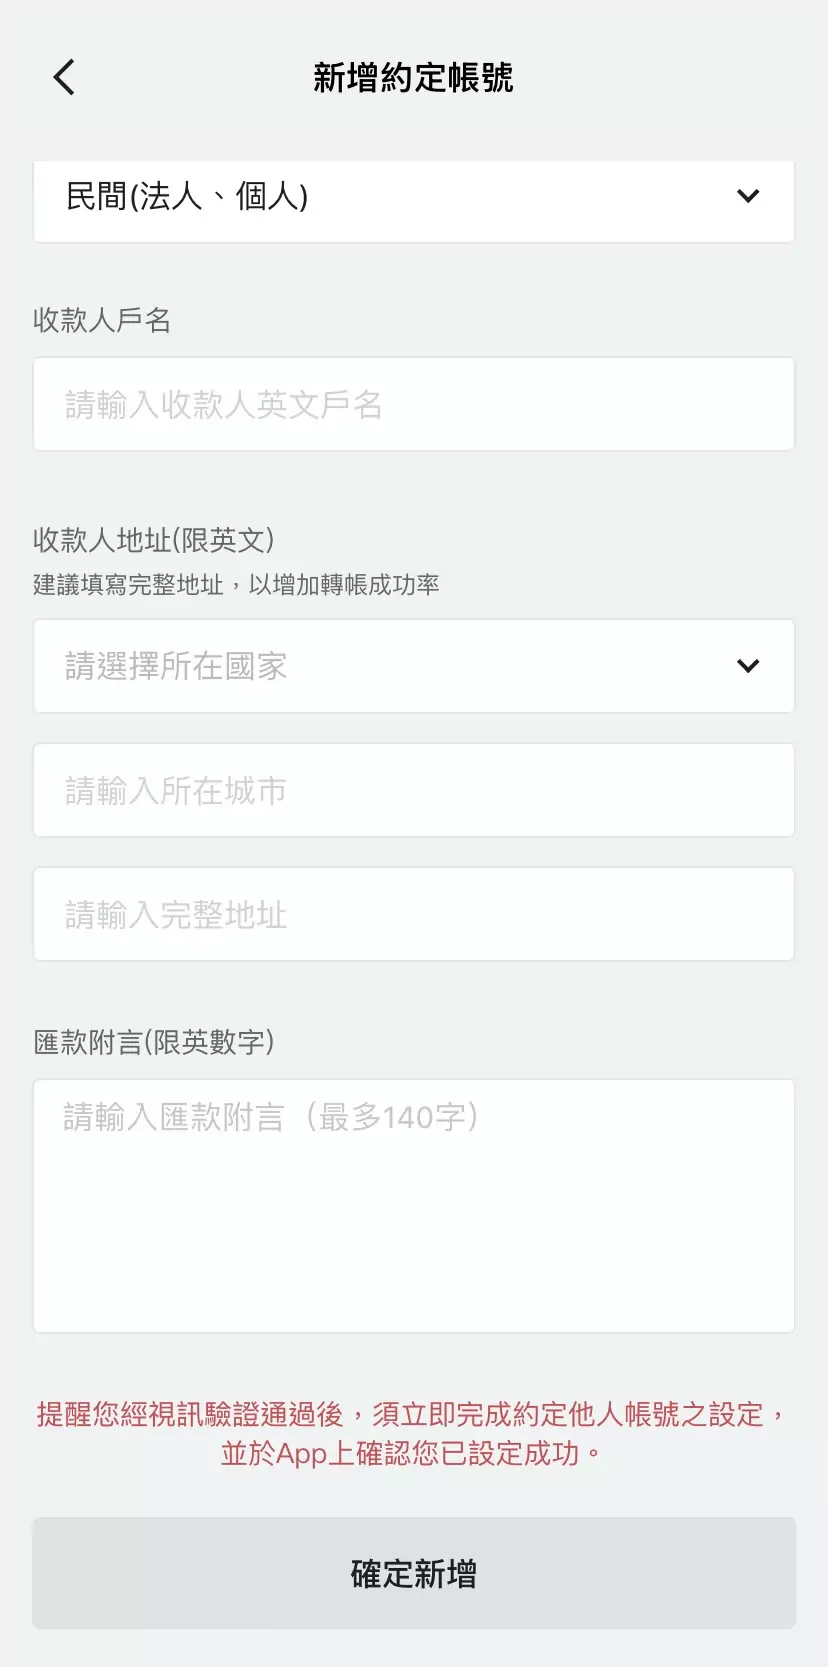Tap the 請輸入所在城市 city field
Viewport: 828px width, 1667px height.
(414, 790)
